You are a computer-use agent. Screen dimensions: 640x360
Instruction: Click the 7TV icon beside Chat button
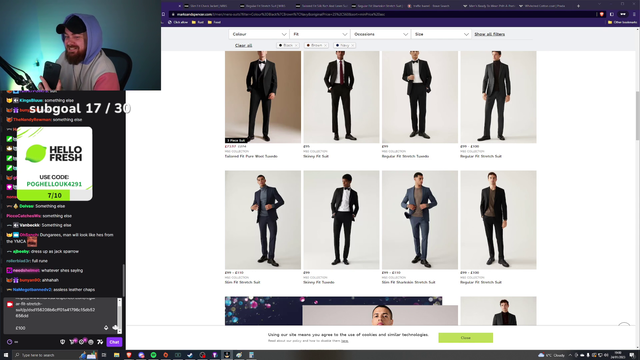(100, 342)
